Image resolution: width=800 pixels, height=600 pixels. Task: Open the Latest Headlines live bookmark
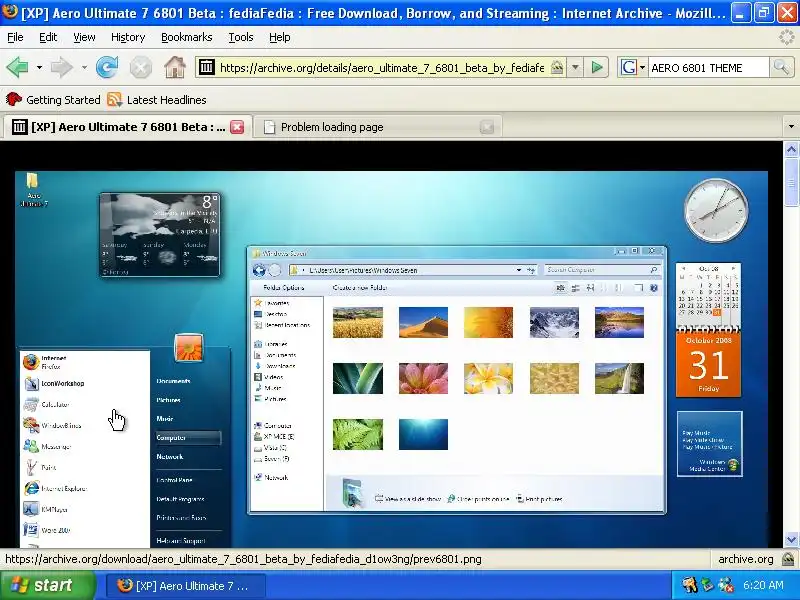(157, 100)
